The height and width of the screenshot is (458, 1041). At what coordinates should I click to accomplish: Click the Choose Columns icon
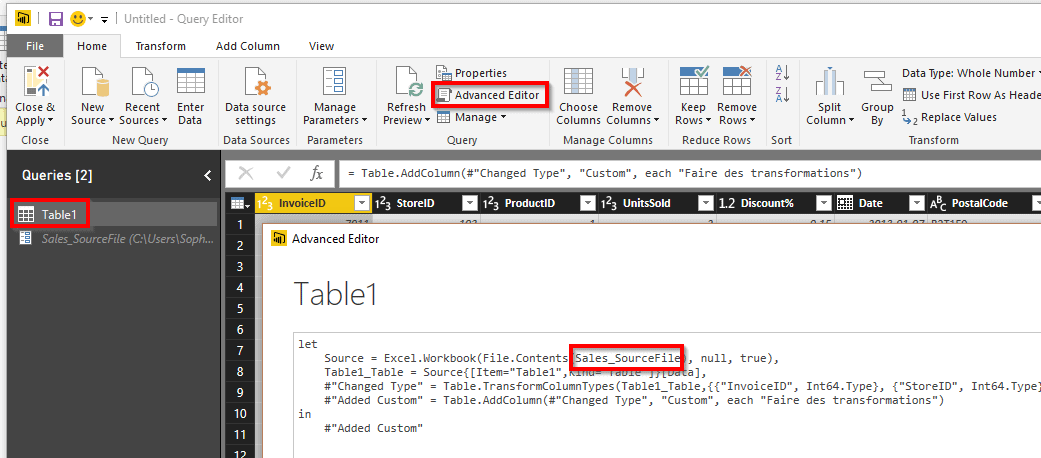point(578,82)
